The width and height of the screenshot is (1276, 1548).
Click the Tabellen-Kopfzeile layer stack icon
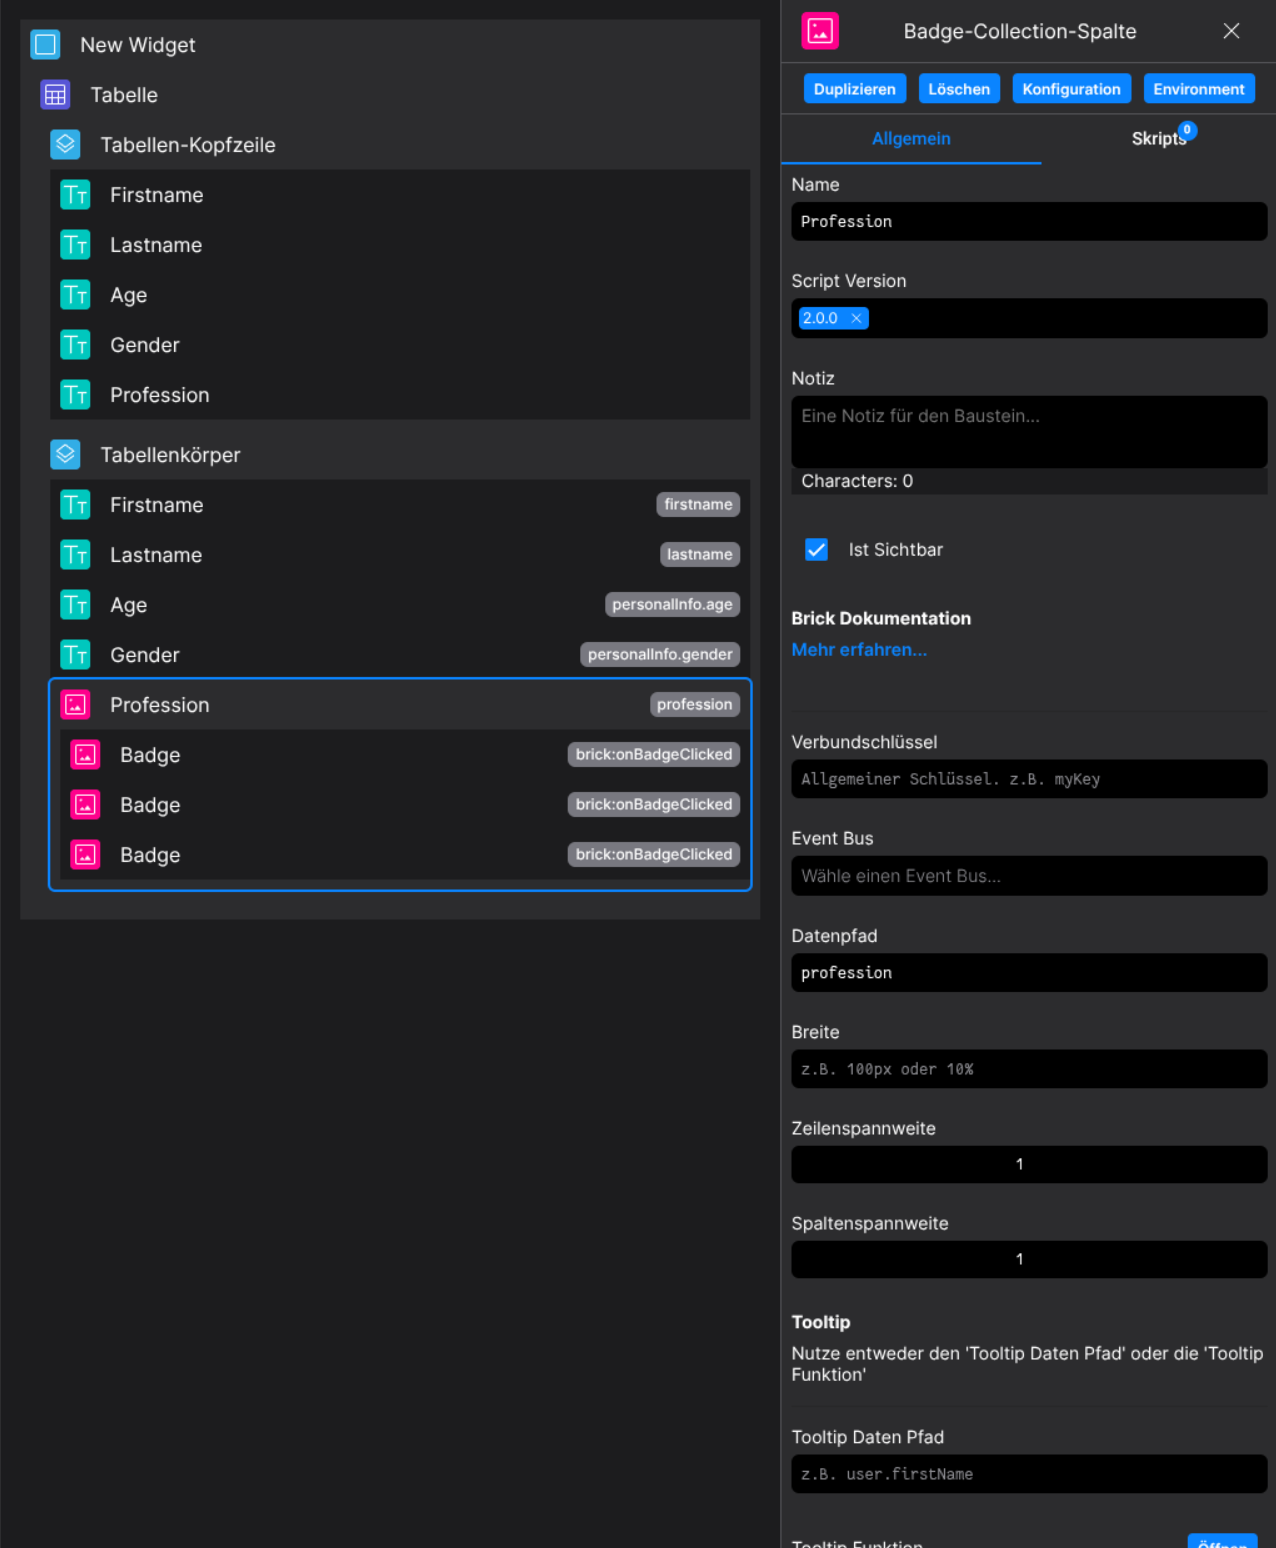[x=65, y=145]
